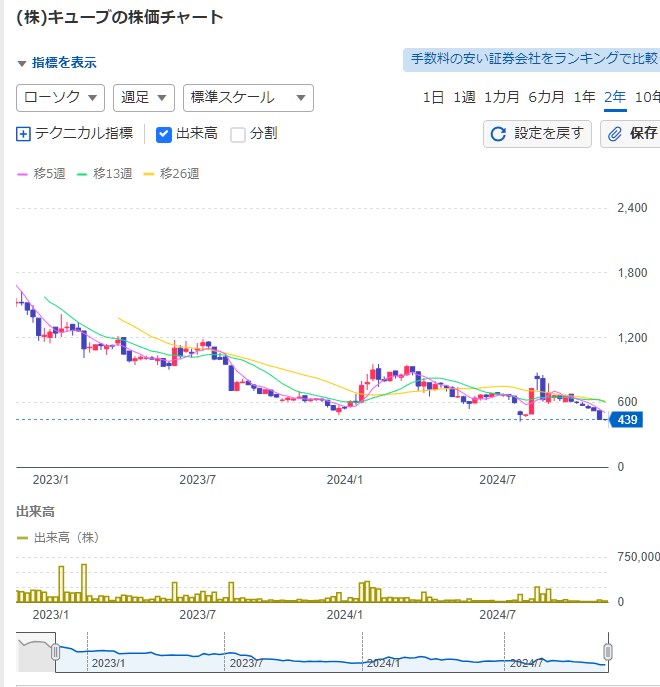Click the 出来高 section heading

click(35, 511)
